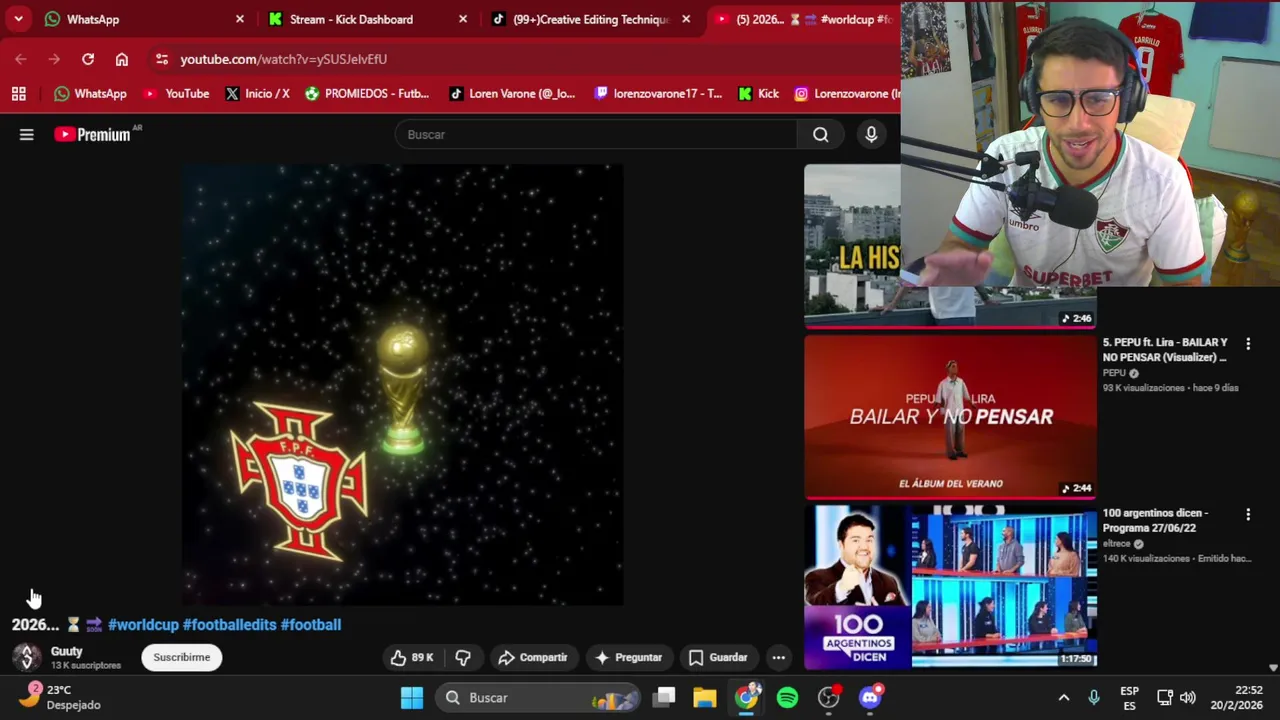The height and width of the screenshot is (720, 1280).
Task: Open the Lorenzovarone Instagram bookmark
Action: (847, 94)
